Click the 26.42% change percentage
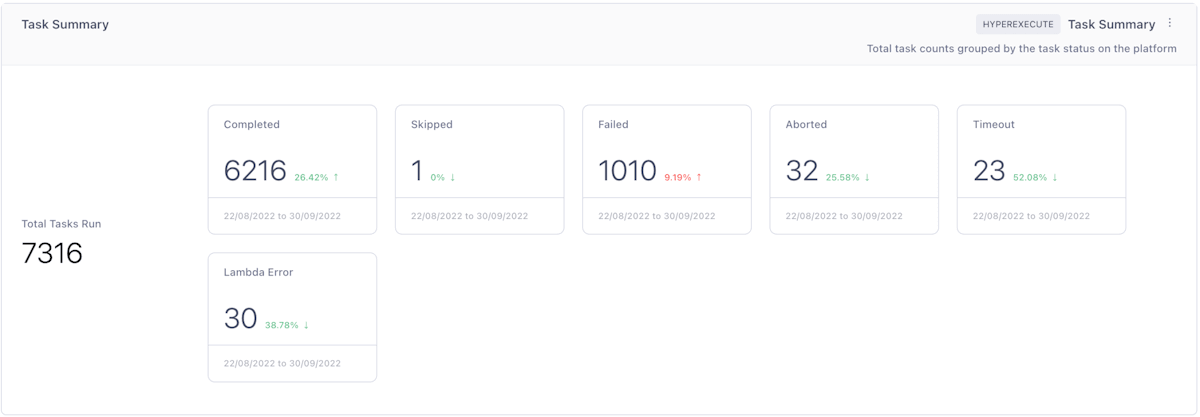The image size is (1200, 417). pos(311,177)
